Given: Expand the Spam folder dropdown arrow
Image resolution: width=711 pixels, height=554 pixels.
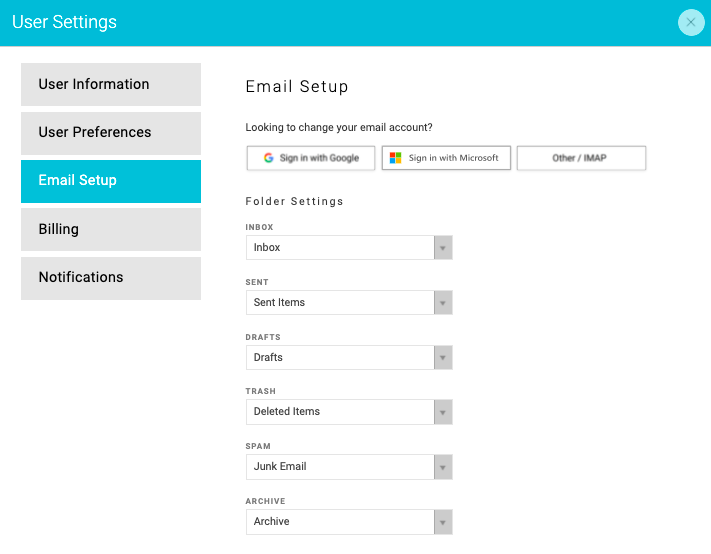Looking at the screenshot, I should point(443,467).
